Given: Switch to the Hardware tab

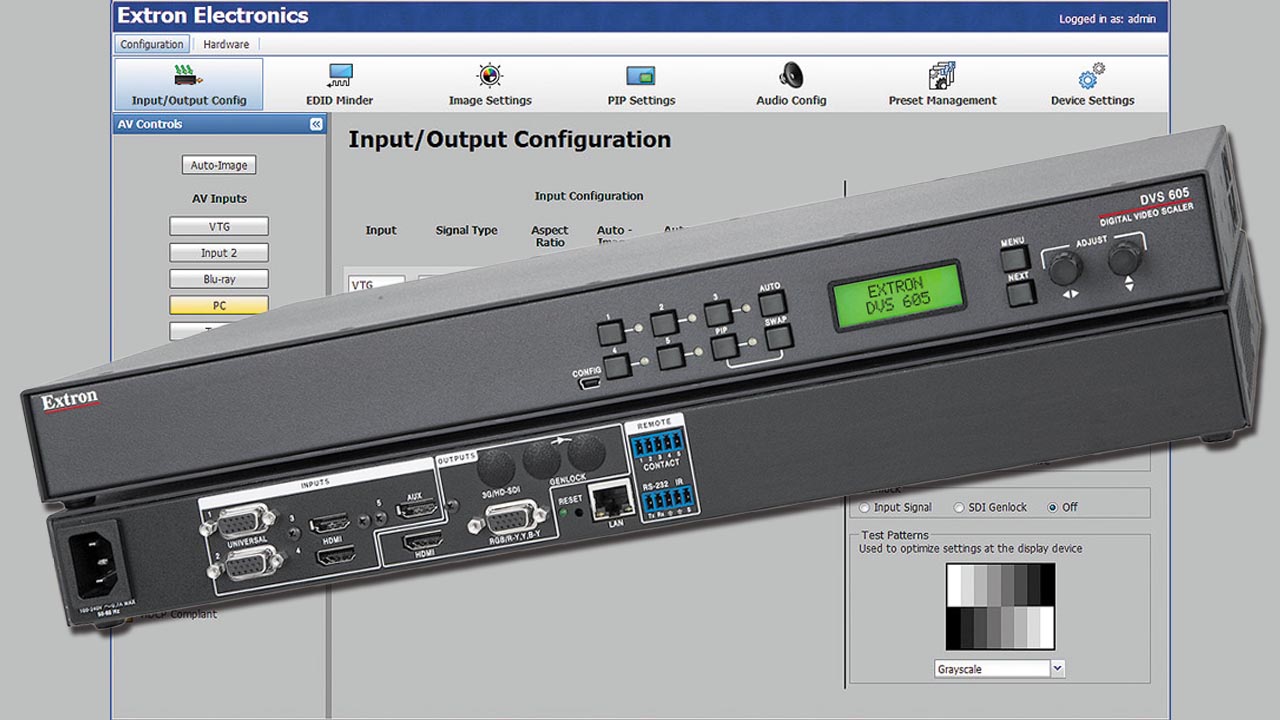Looking at the screenshot, I should click(226, 44).
